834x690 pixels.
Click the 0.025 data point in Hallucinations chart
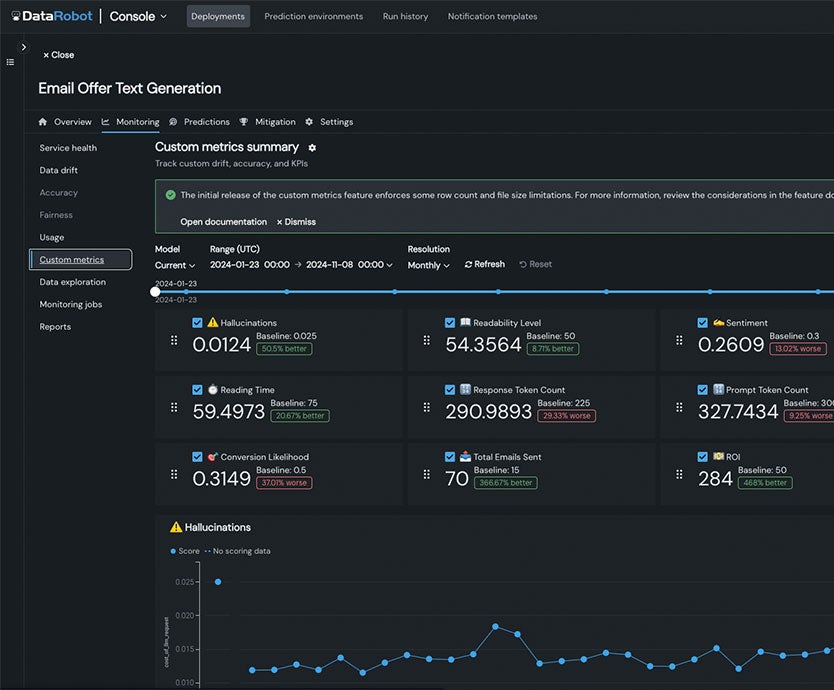click(x=218, y=582)
